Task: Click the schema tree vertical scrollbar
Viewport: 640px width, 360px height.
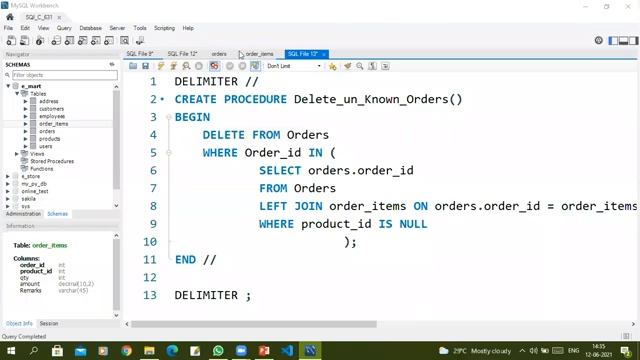Action: point(116,140)
